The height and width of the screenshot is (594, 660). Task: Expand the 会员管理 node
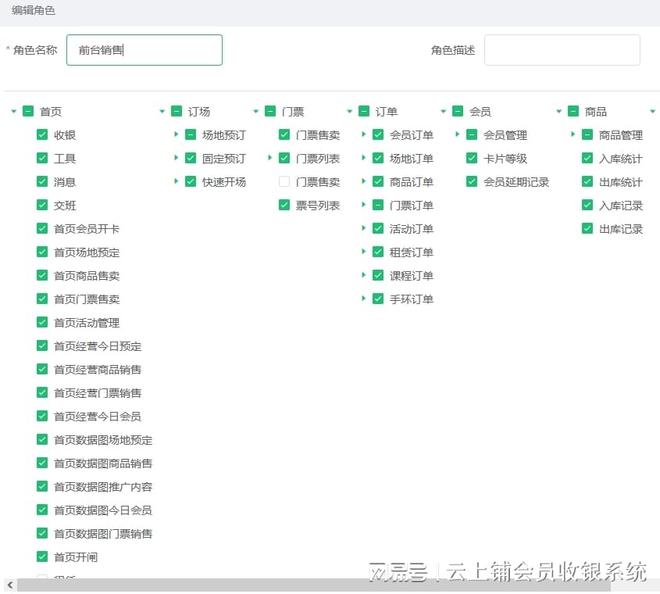[458, 135]
